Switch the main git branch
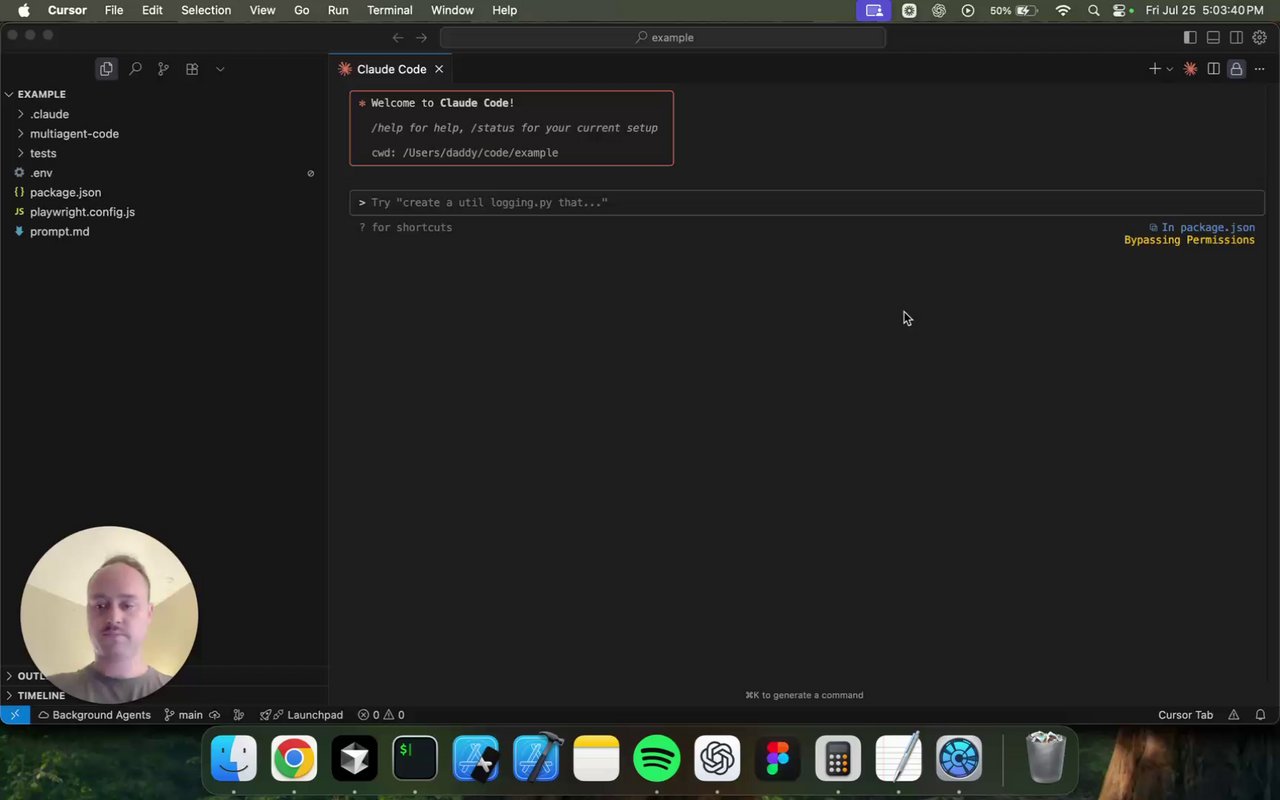This screenshot has height=800, width=1280. tap(184, 715)
